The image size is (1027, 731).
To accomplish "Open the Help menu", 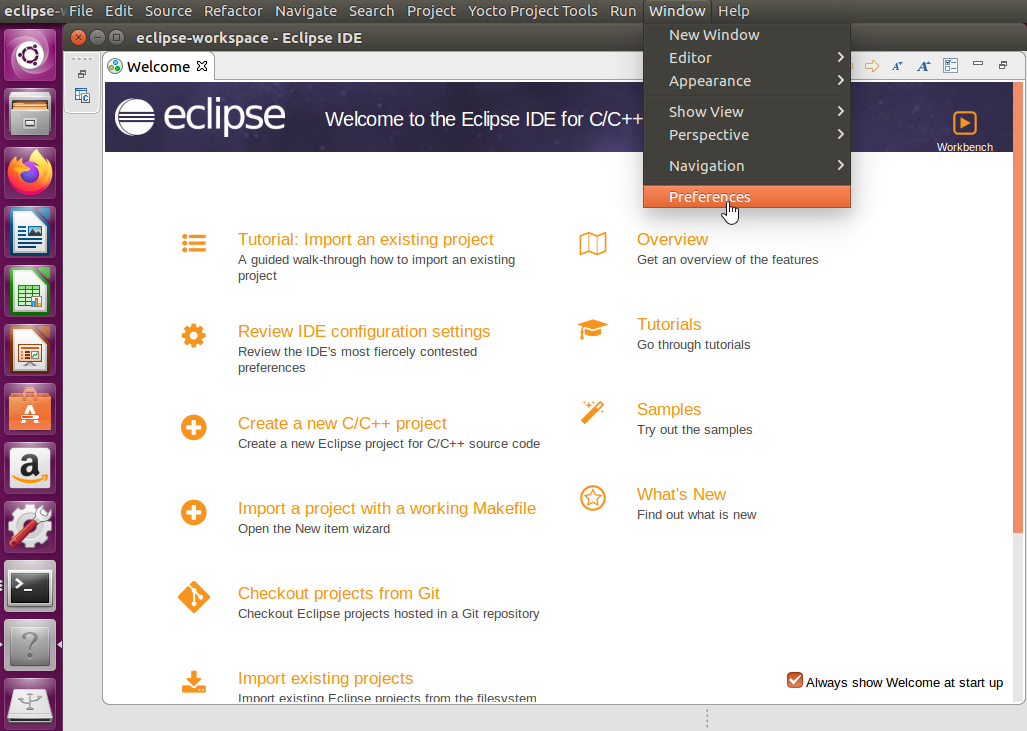I will 733,11.
